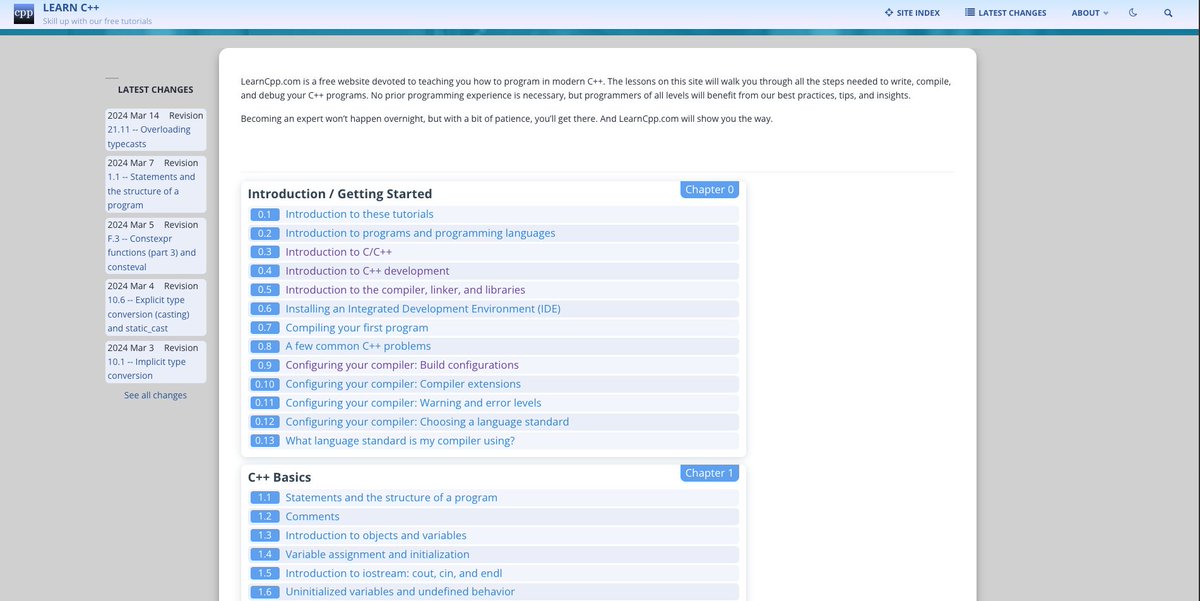Expand the About dropdown menu
This screenshot has height=601, width=1200.
pos(1089,13)
